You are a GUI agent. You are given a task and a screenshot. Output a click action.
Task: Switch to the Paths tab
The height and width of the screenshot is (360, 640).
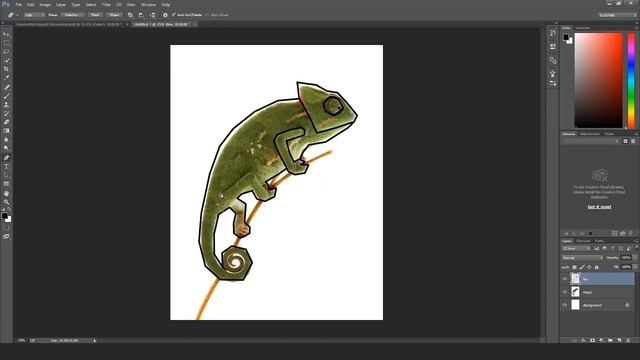(x=599, y=241)
